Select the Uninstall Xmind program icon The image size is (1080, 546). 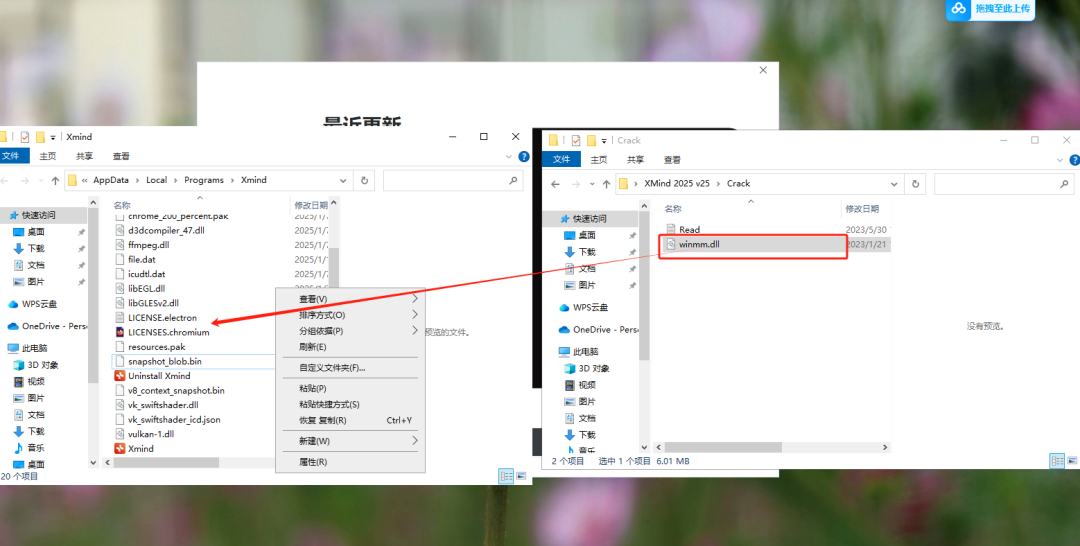(120, 376)
